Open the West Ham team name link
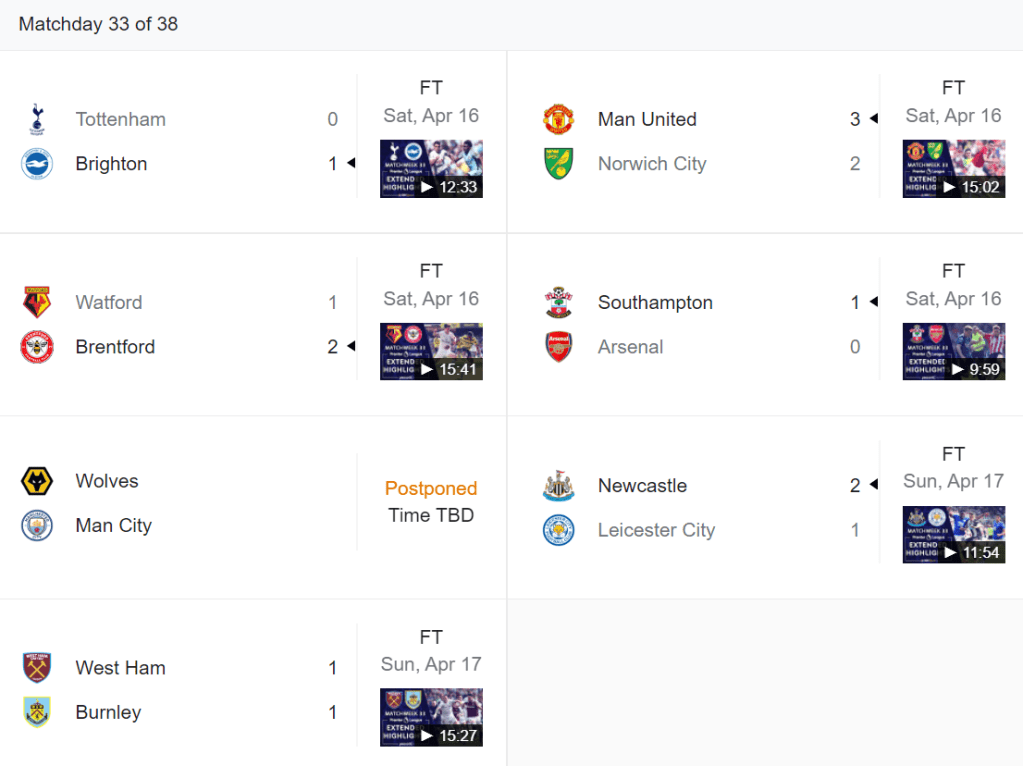The width and height of the screenshot is (1023, 766). pos(120,668)
